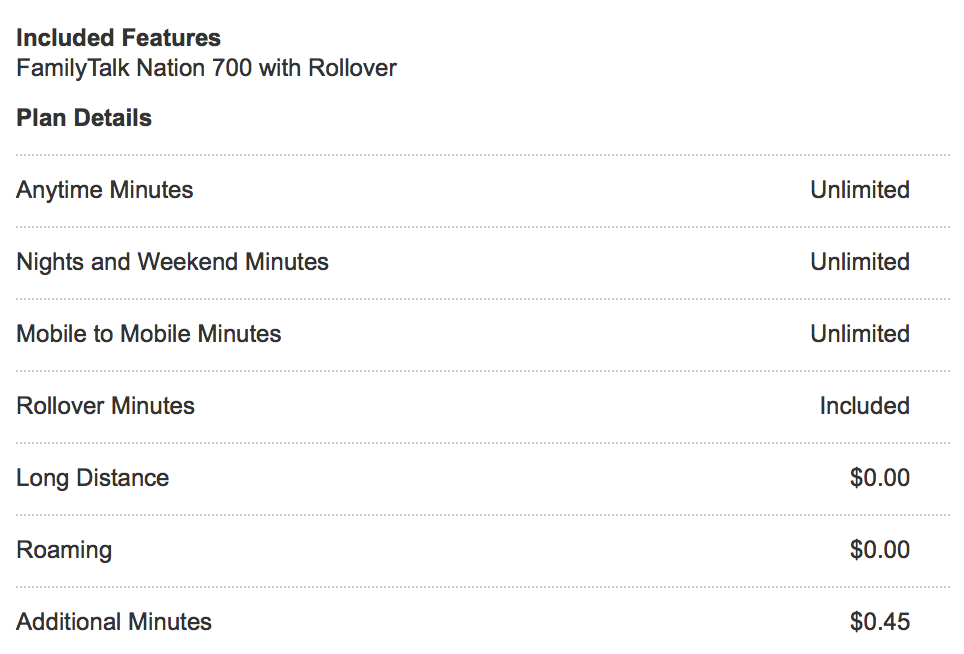Click the Included Features heading

118,38
